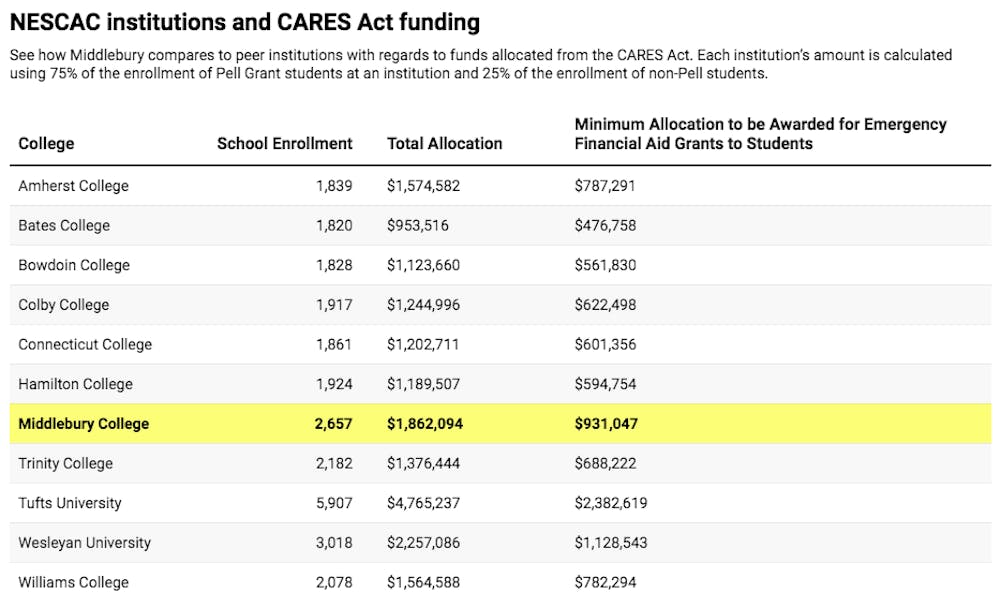Select the Tufts University row name

70,503
